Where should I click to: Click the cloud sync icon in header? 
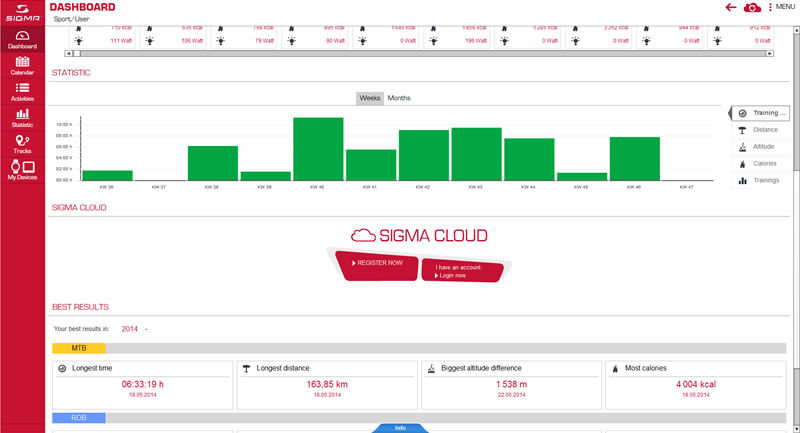click(x=752, y=7)
